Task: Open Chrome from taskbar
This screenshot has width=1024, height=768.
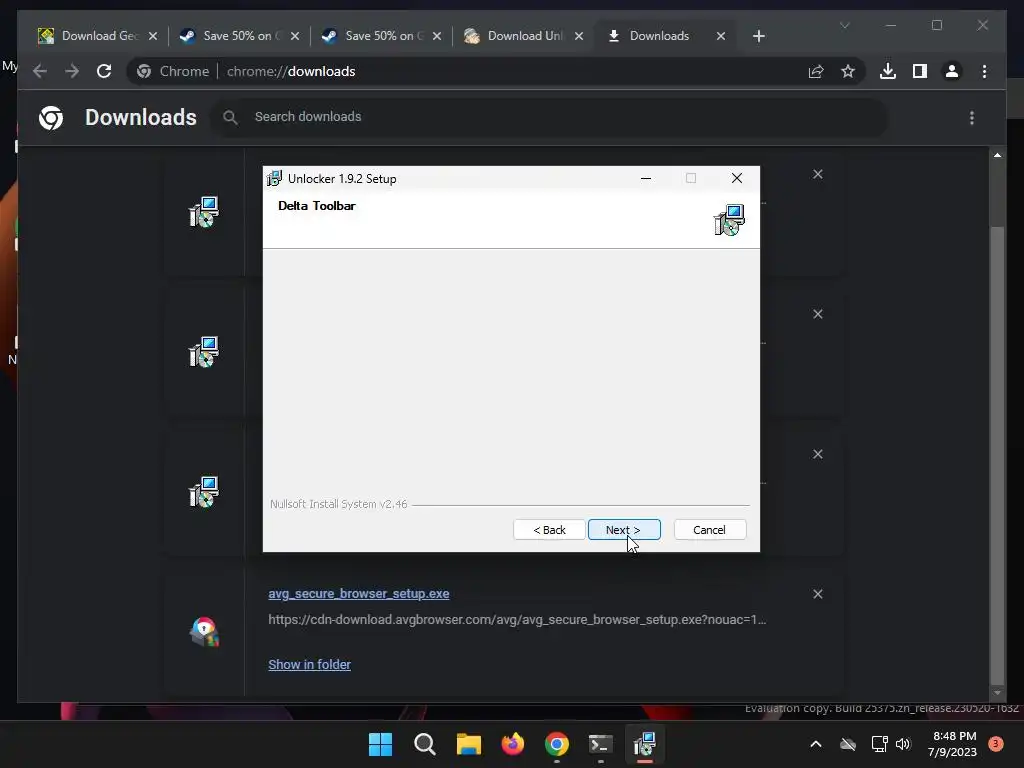Action: click(x=556, y=744)
